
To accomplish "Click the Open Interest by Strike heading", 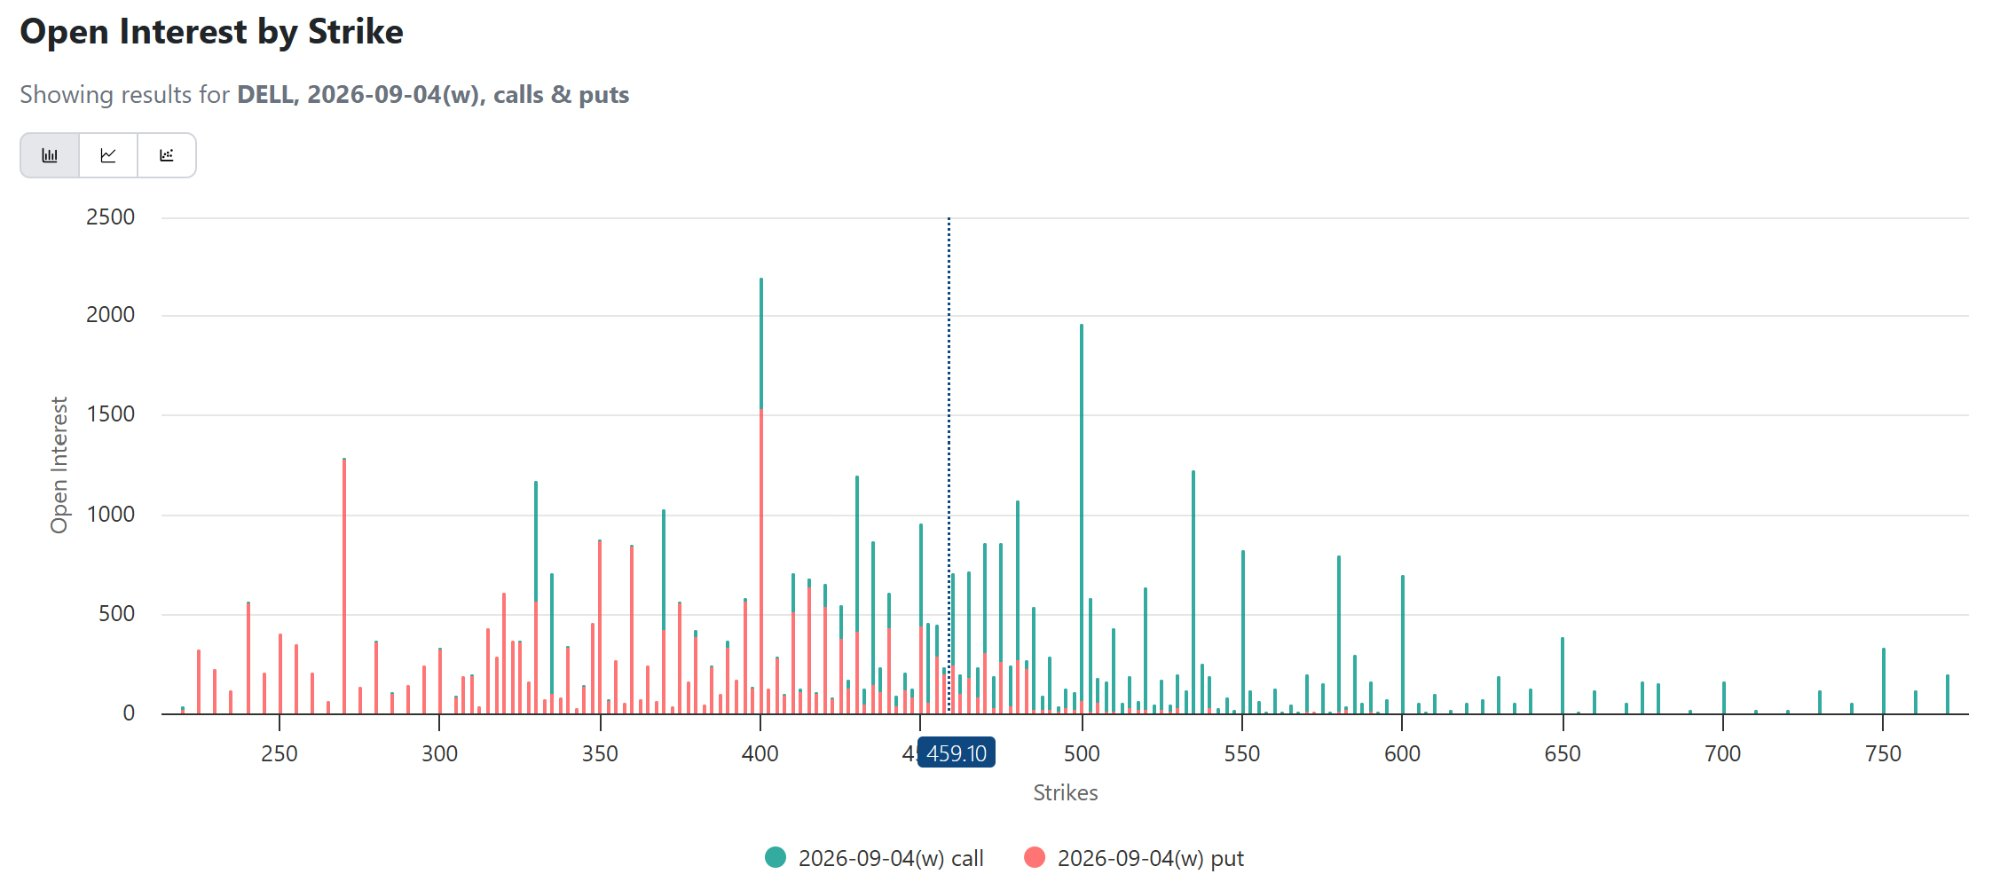I will point(212,32).
